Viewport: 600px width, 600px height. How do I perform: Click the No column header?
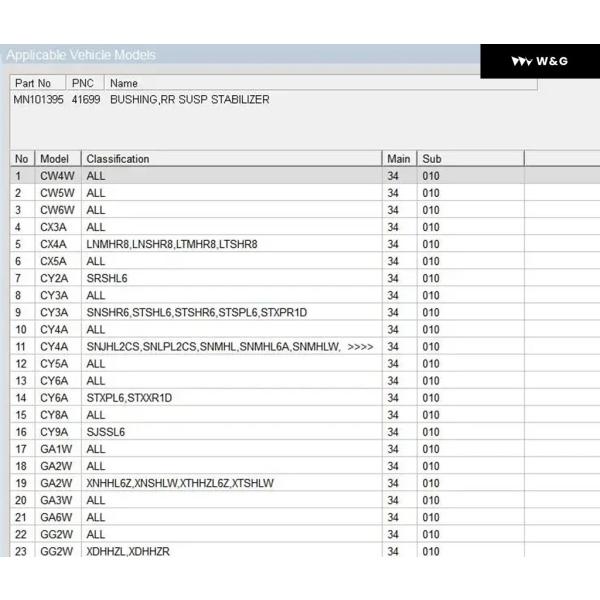click(x=21, y=159)
